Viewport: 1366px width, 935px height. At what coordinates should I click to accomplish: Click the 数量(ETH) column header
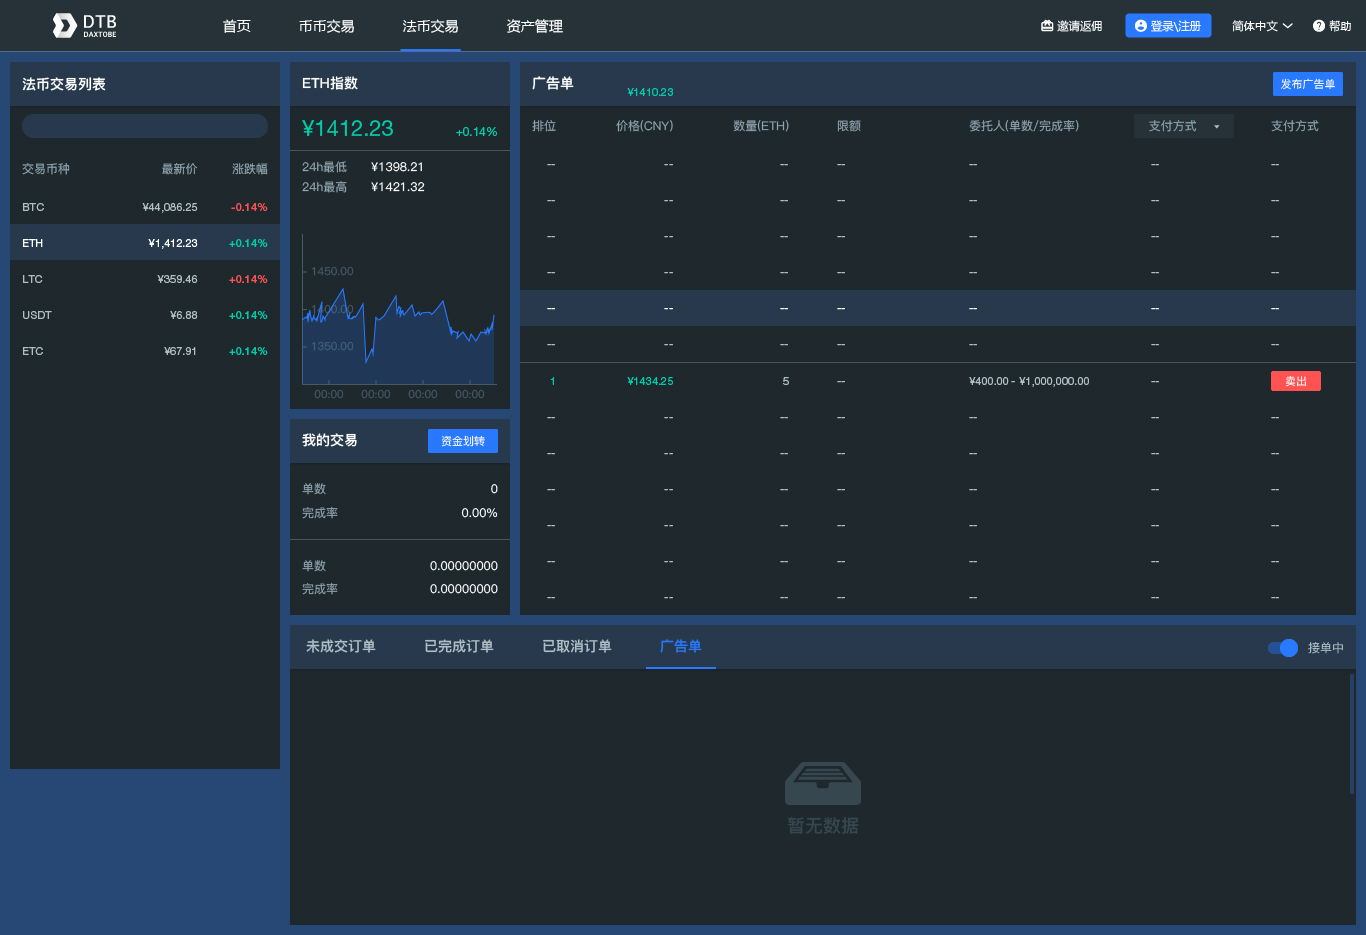[x=761, y=126]
